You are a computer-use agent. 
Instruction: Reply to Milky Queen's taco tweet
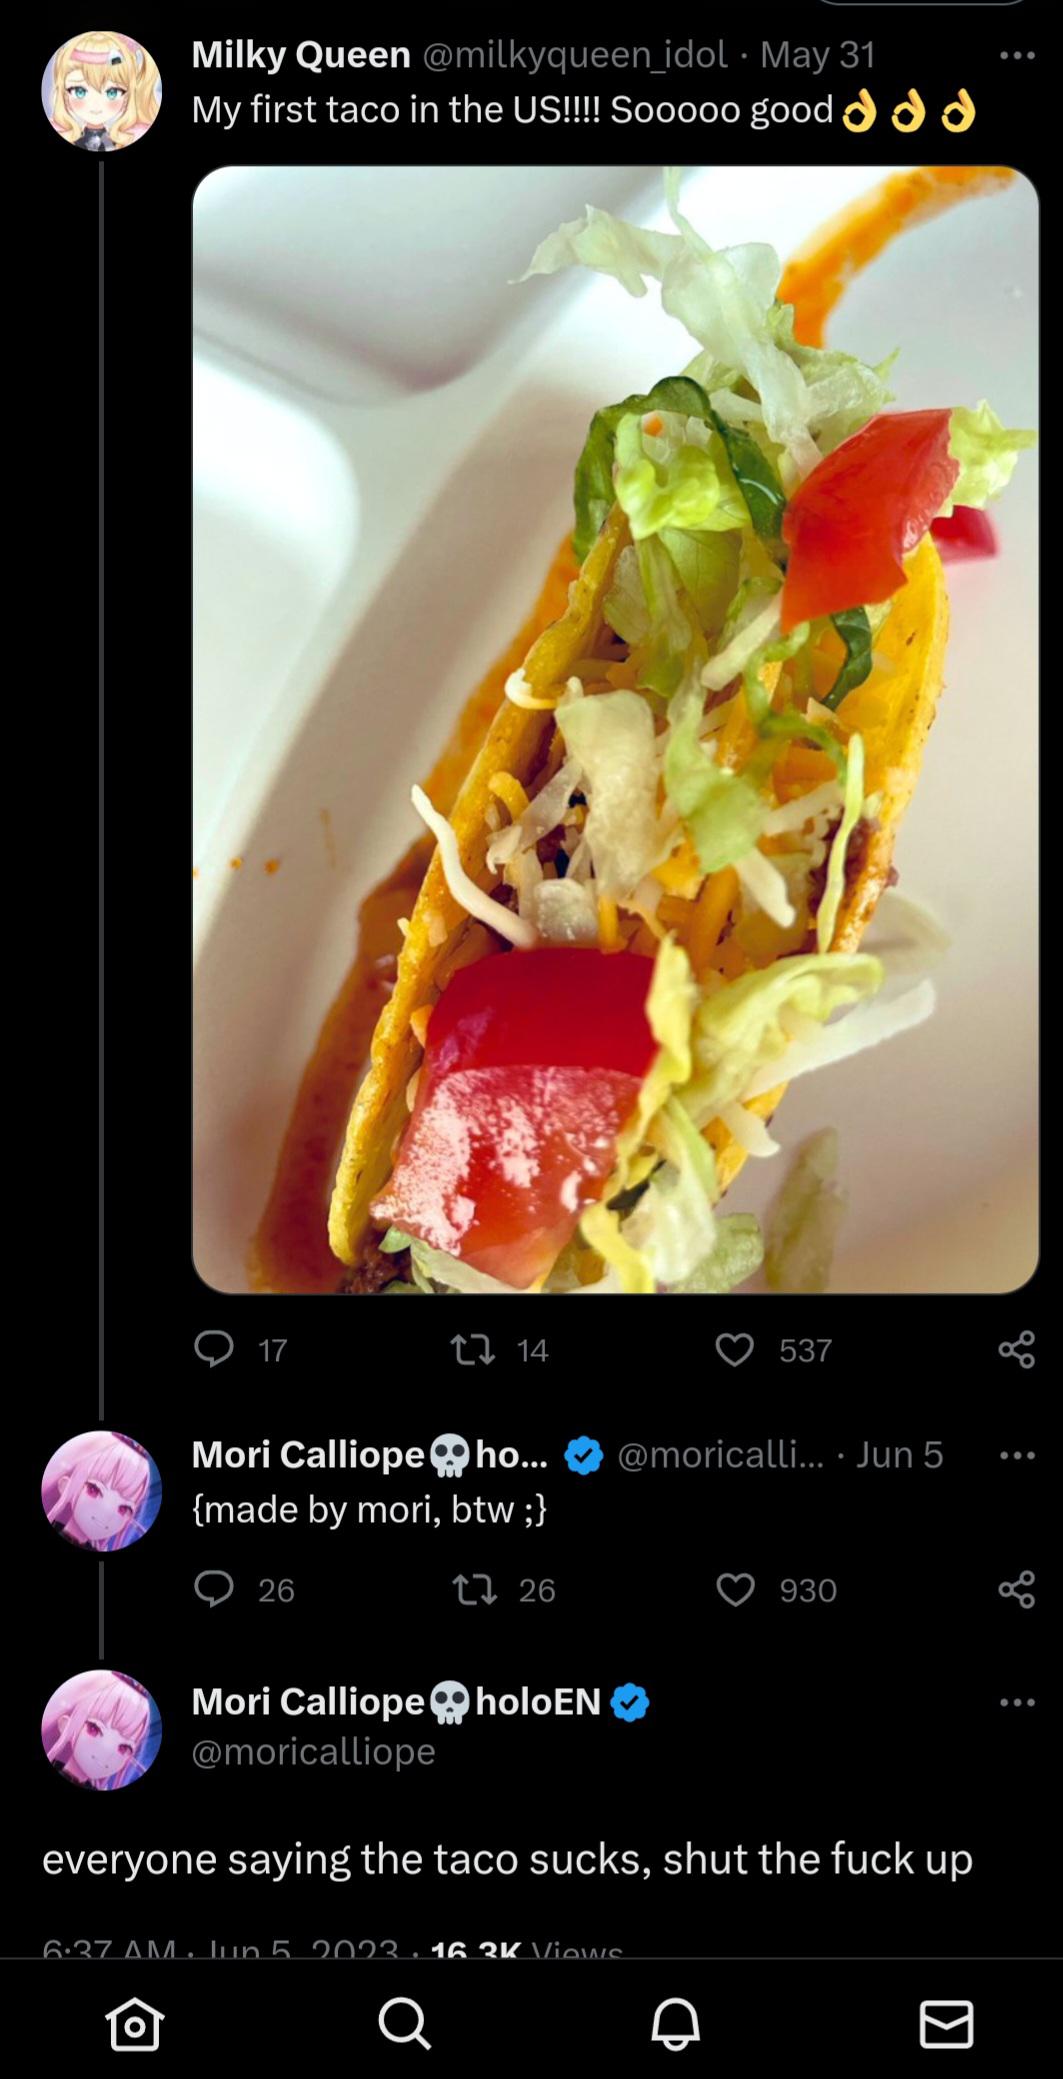tap(214, 1350)
